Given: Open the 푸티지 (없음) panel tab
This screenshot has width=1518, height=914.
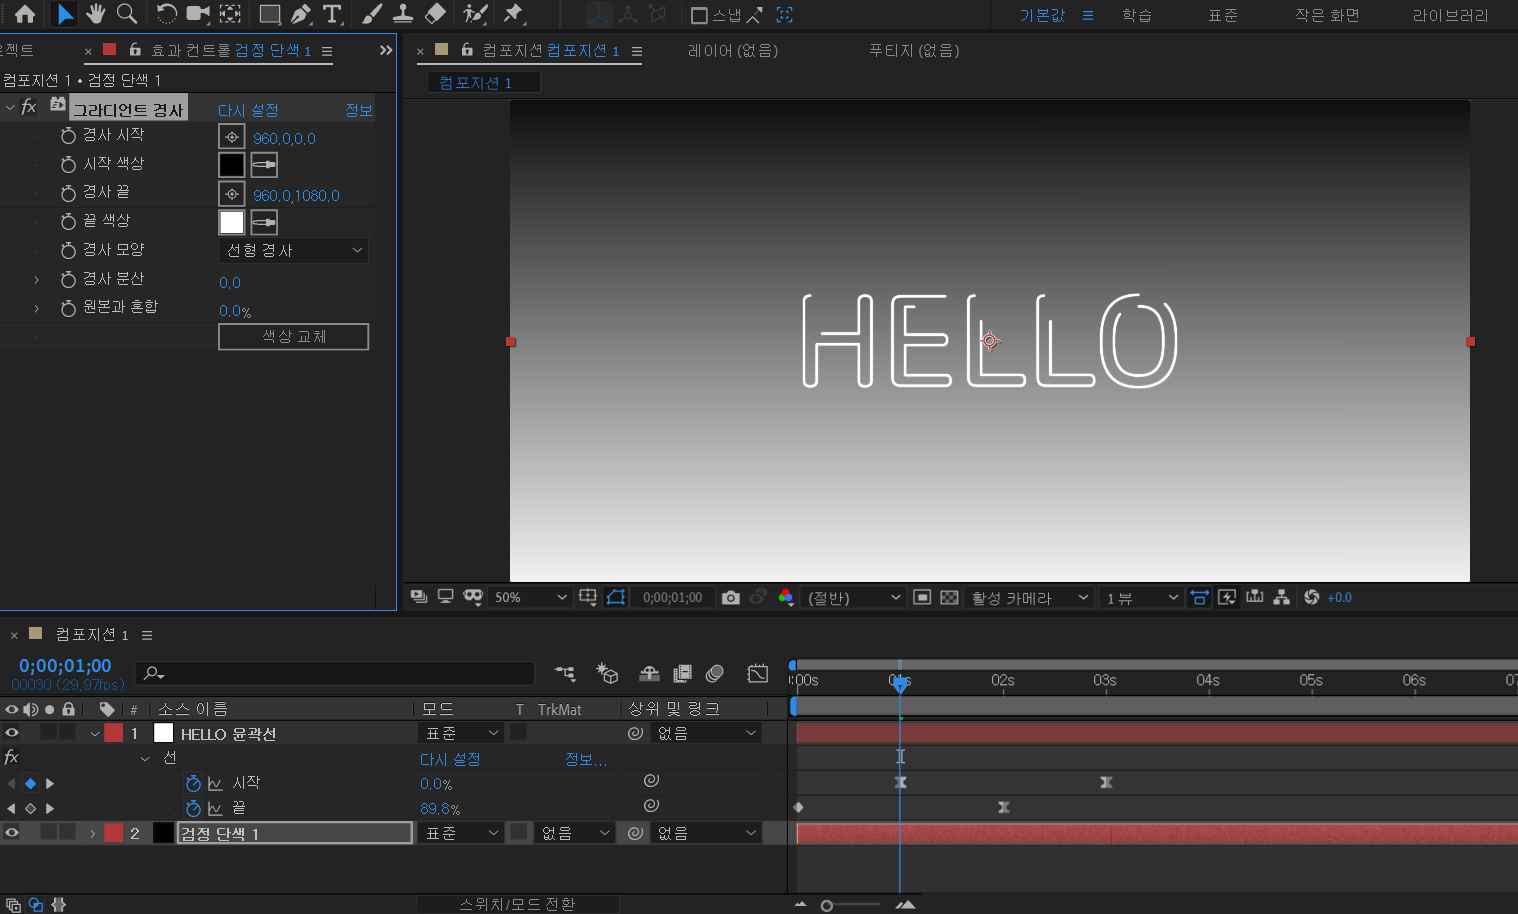Looking at the screenshot, I should pyautogui.click(x=914, y=50).
